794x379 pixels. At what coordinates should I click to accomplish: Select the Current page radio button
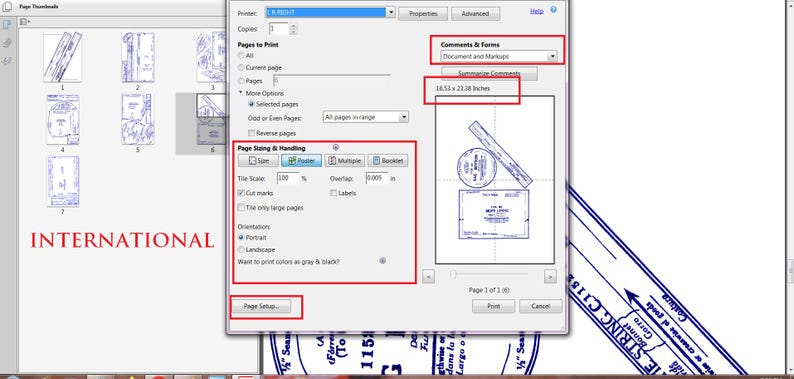coord(242,68)
